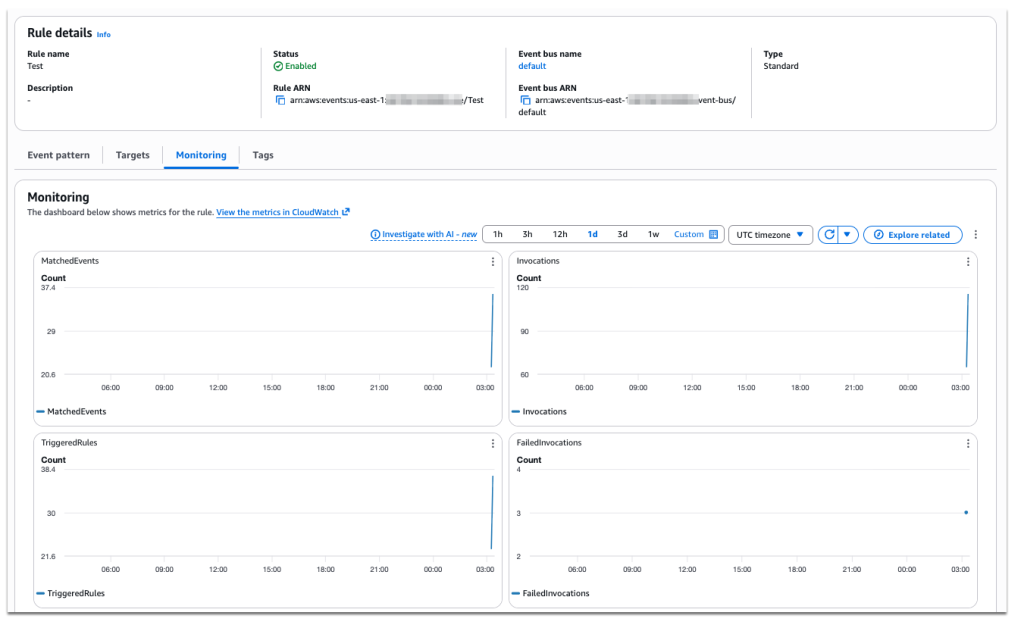Expand the refresh interval dropdown arrow
The width and height of the screenshot is (1024, 625).
pos(848,235)
